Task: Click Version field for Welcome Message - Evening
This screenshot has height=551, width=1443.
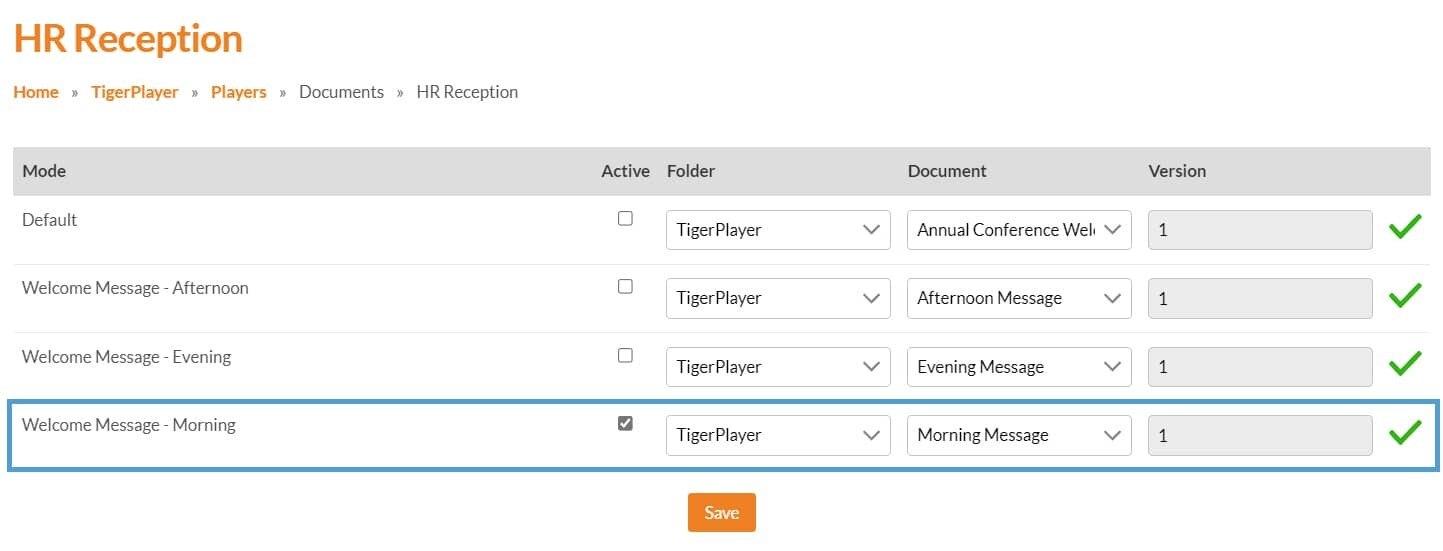Action: [x=1259, y=367]
